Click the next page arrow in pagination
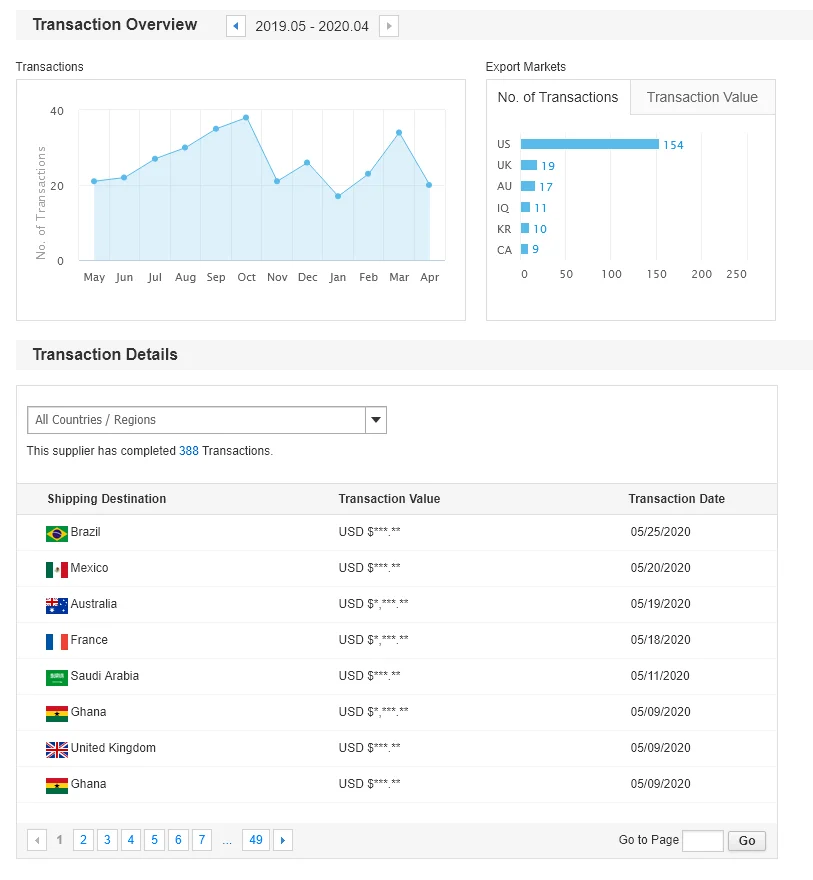Screen dimensions: 813x880 tap(283, 840)
